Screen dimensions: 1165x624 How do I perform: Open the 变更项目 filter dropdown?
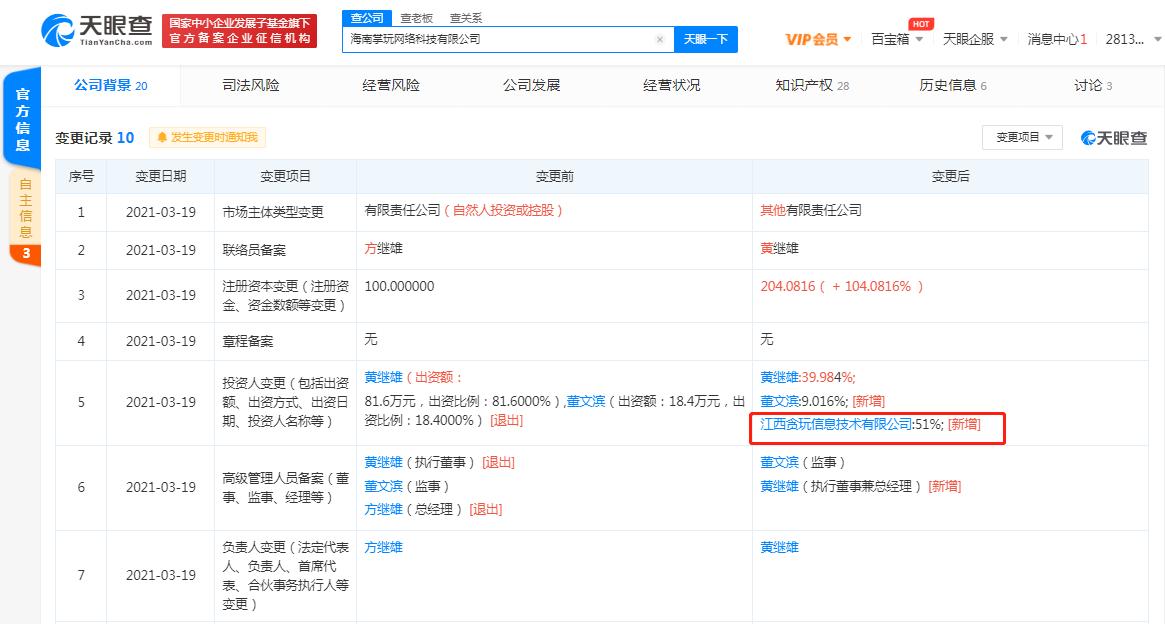pos(1022,137)
